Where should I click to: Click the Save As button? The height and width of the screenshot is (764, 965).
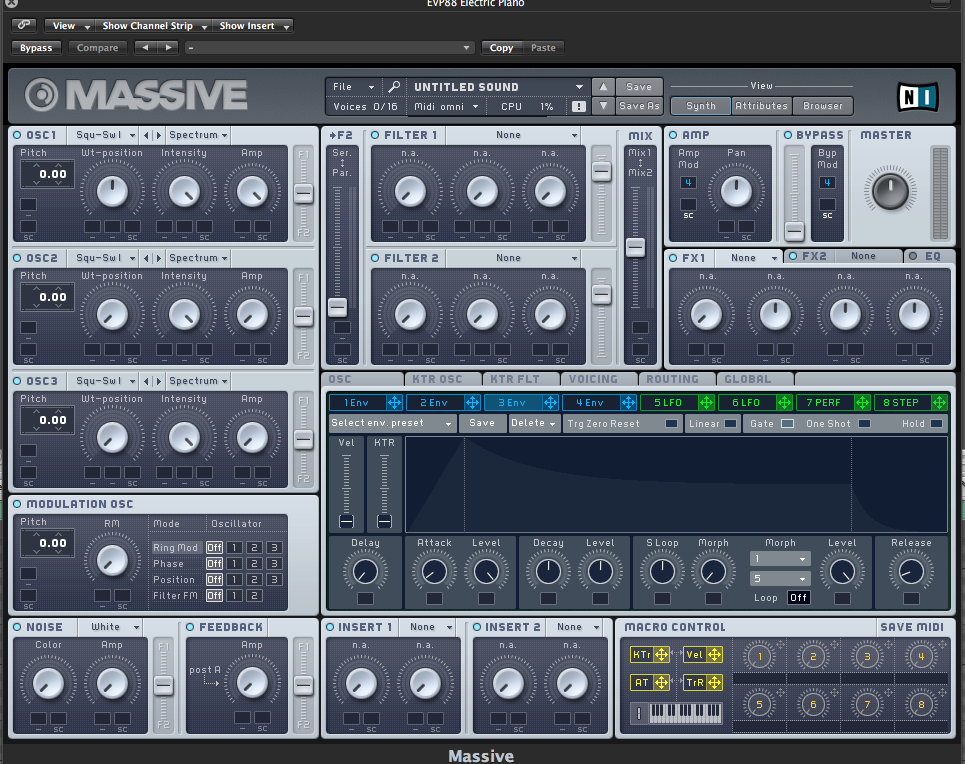pyautogui.click(x=639, y=106)
